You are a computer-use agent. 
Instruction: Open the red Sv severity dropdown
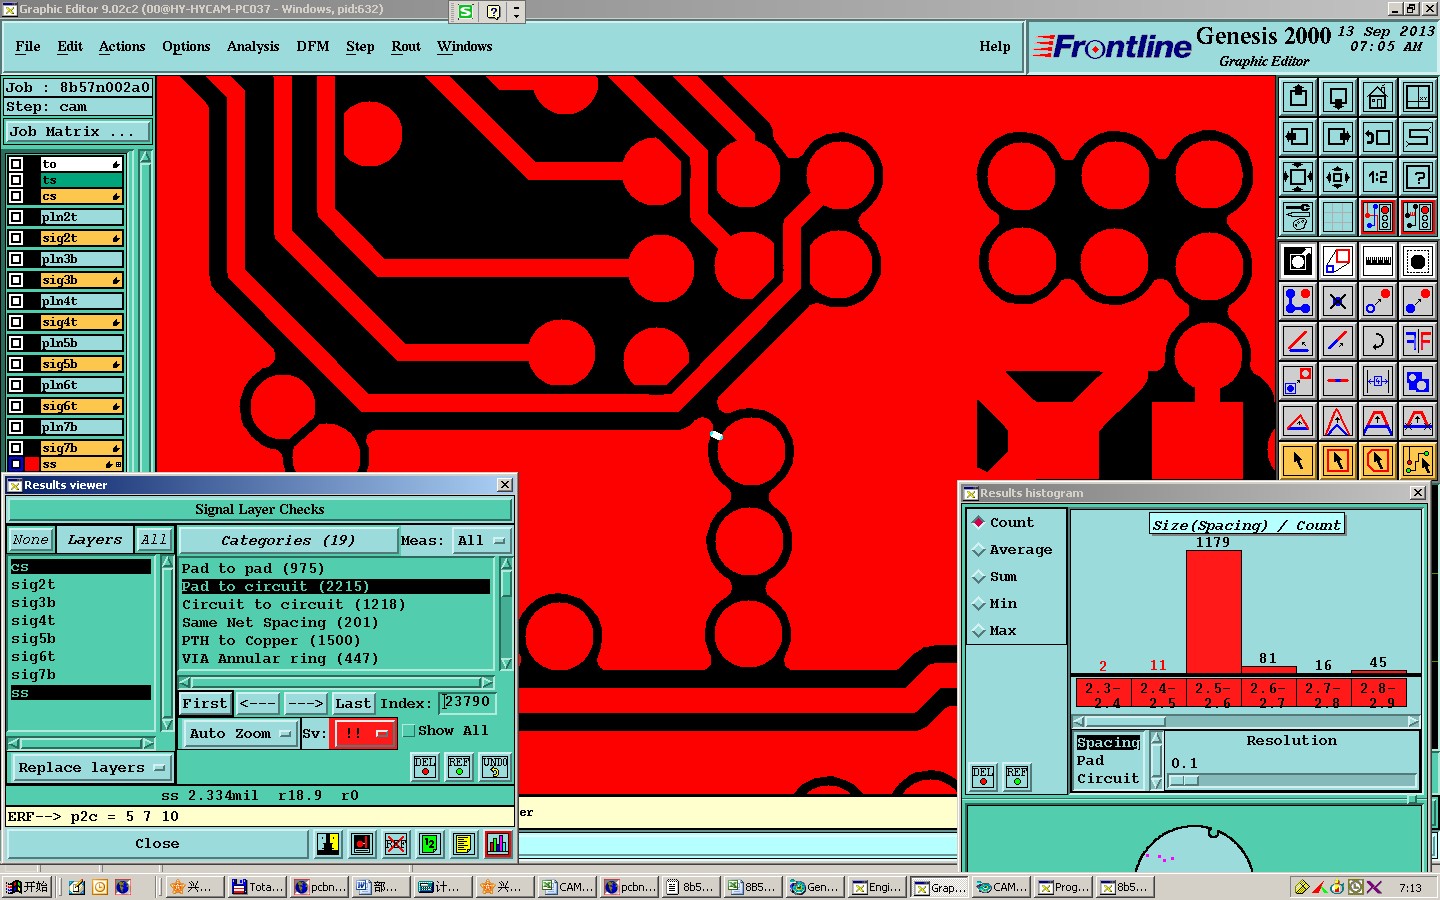[x=364, y=733]
